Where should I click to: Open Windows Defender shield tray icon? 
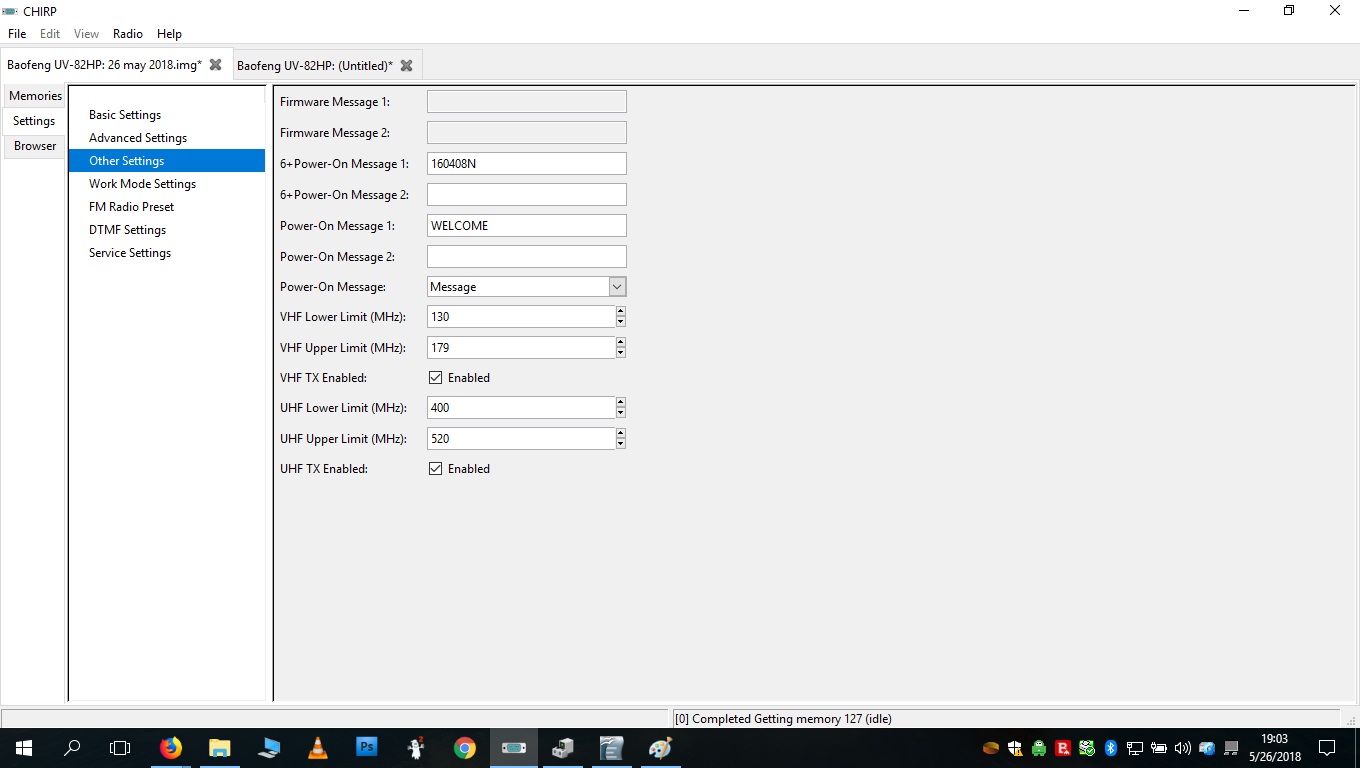1015,748
